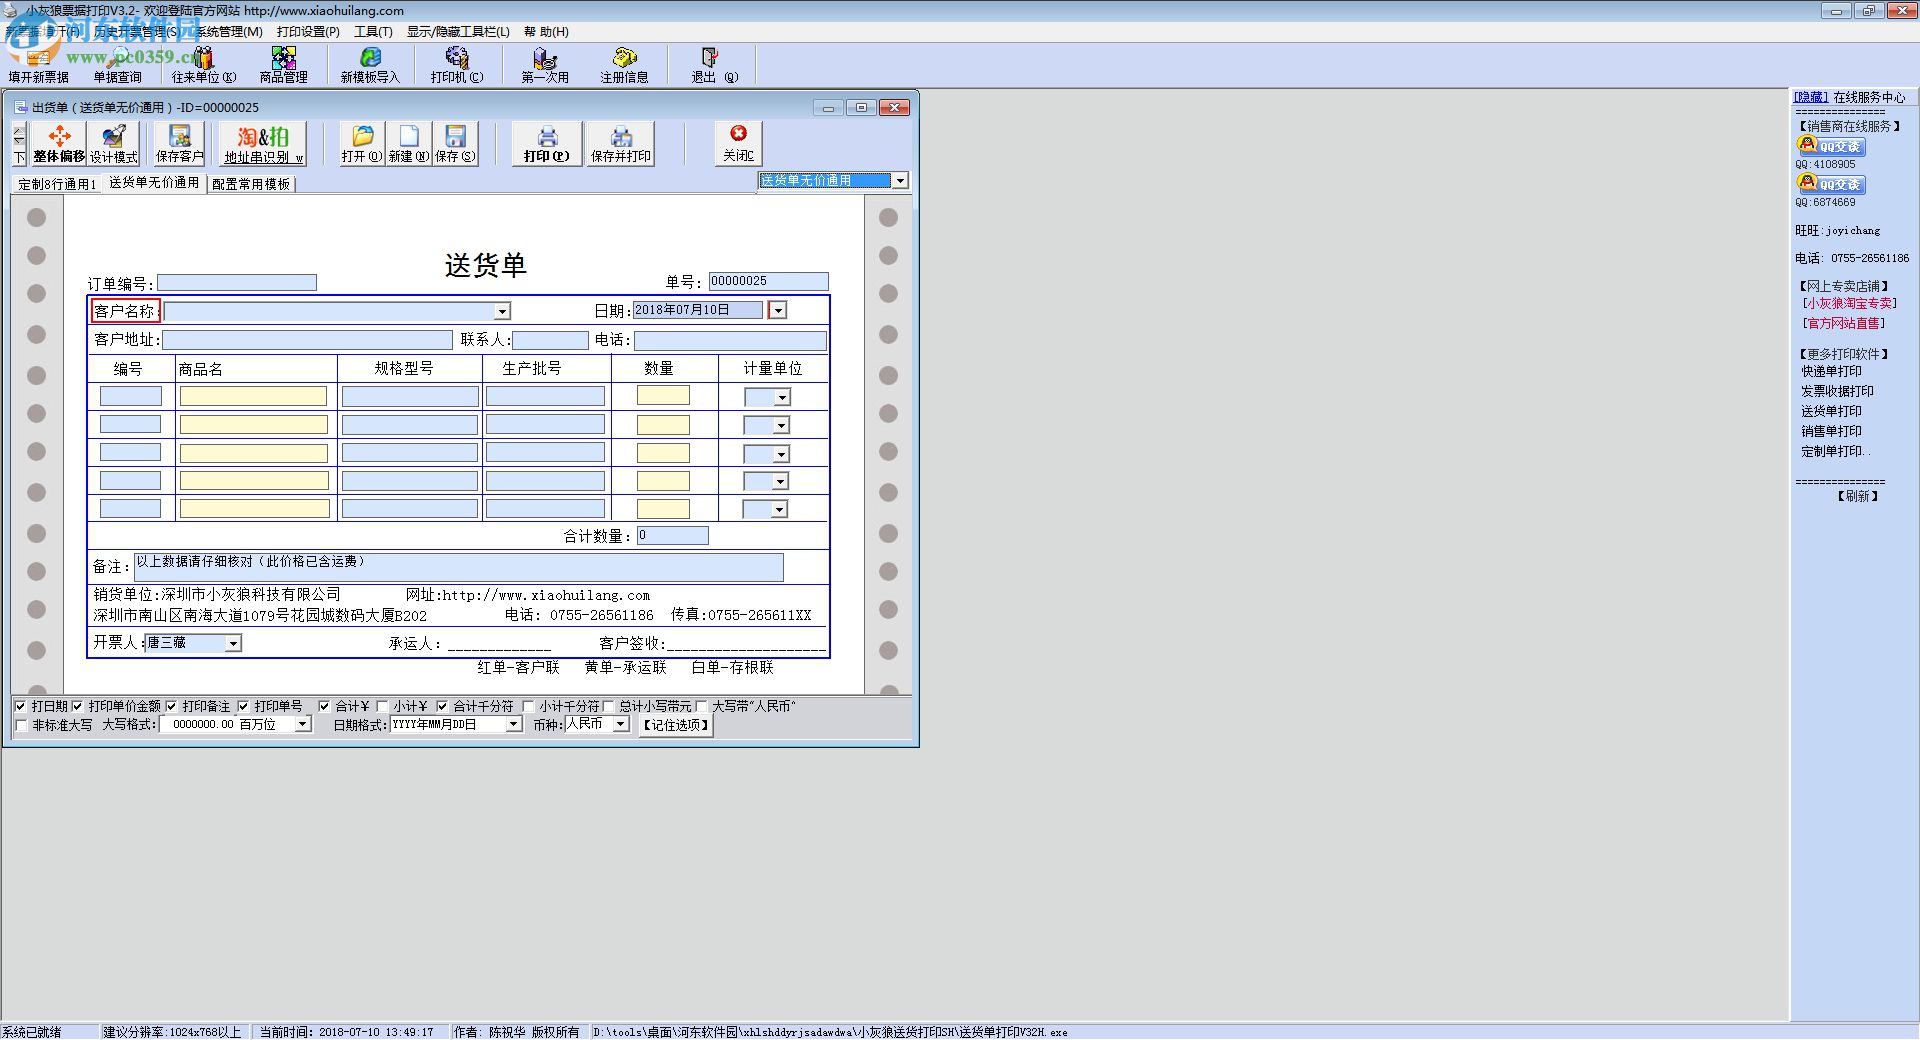This screenshot has height=1040, width=1920.
Task: Switch to 配置常用模板 tab
Action: 251,184
